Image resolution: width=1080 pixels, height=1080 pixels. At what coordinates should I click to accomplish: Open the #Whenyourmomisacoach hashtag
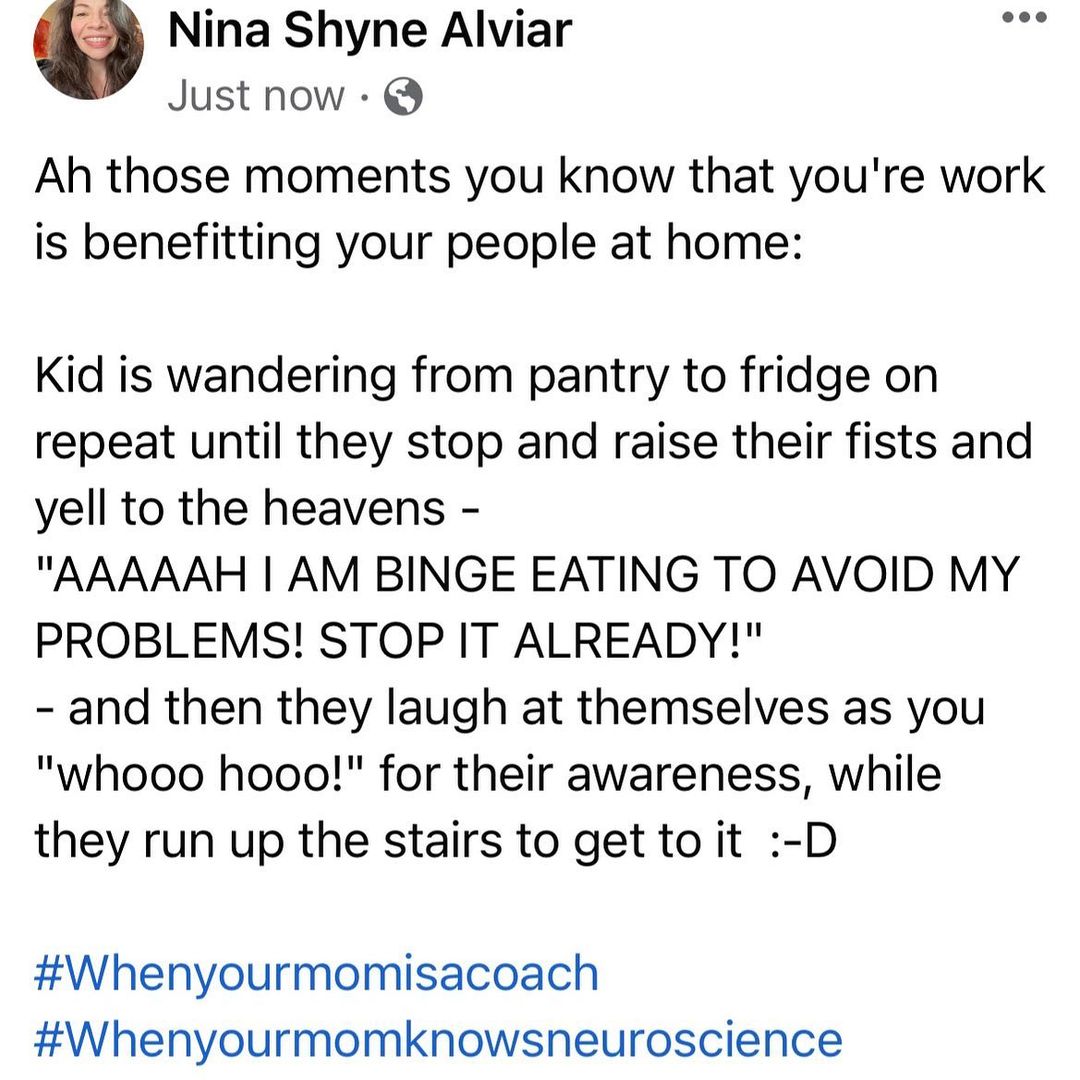point(316,973)
